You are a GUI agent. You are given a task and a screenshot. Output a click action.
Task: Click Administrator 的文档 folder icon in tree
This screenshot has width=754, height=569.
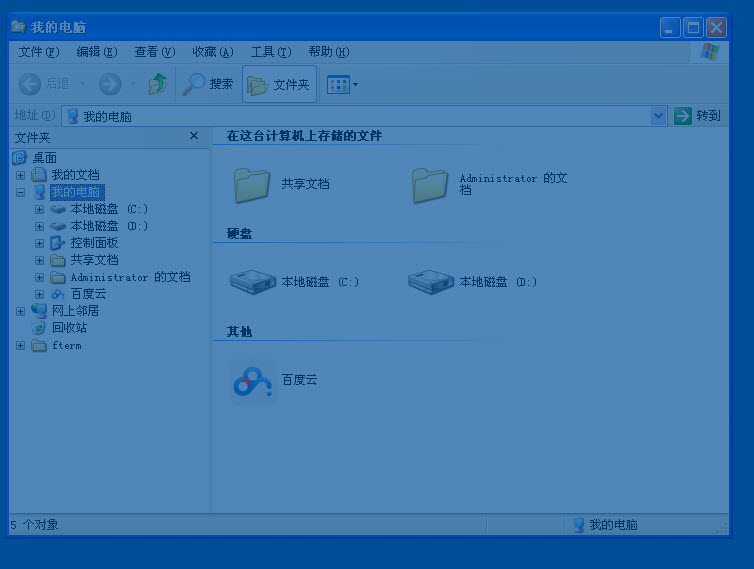pos(58,278)
